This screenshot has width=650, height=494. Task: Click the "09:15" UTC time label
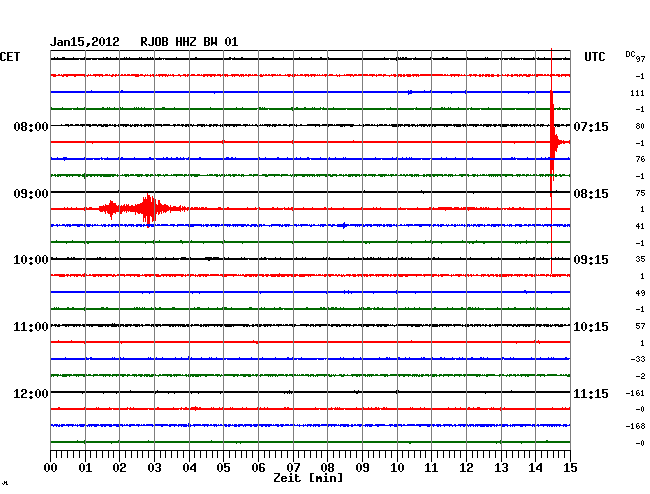(591, 260)
